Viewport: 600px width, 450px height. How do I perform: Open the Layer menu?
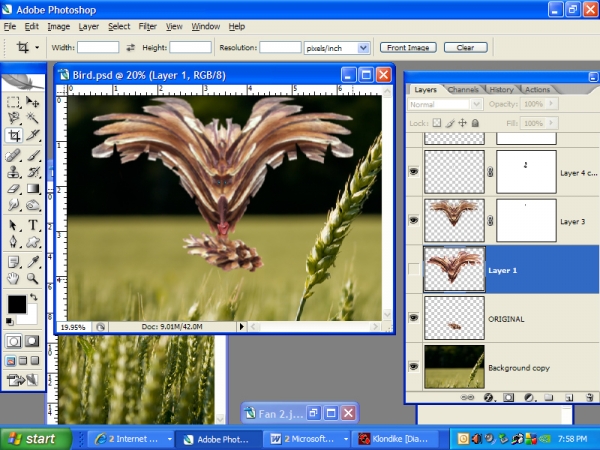coord(89,27)
